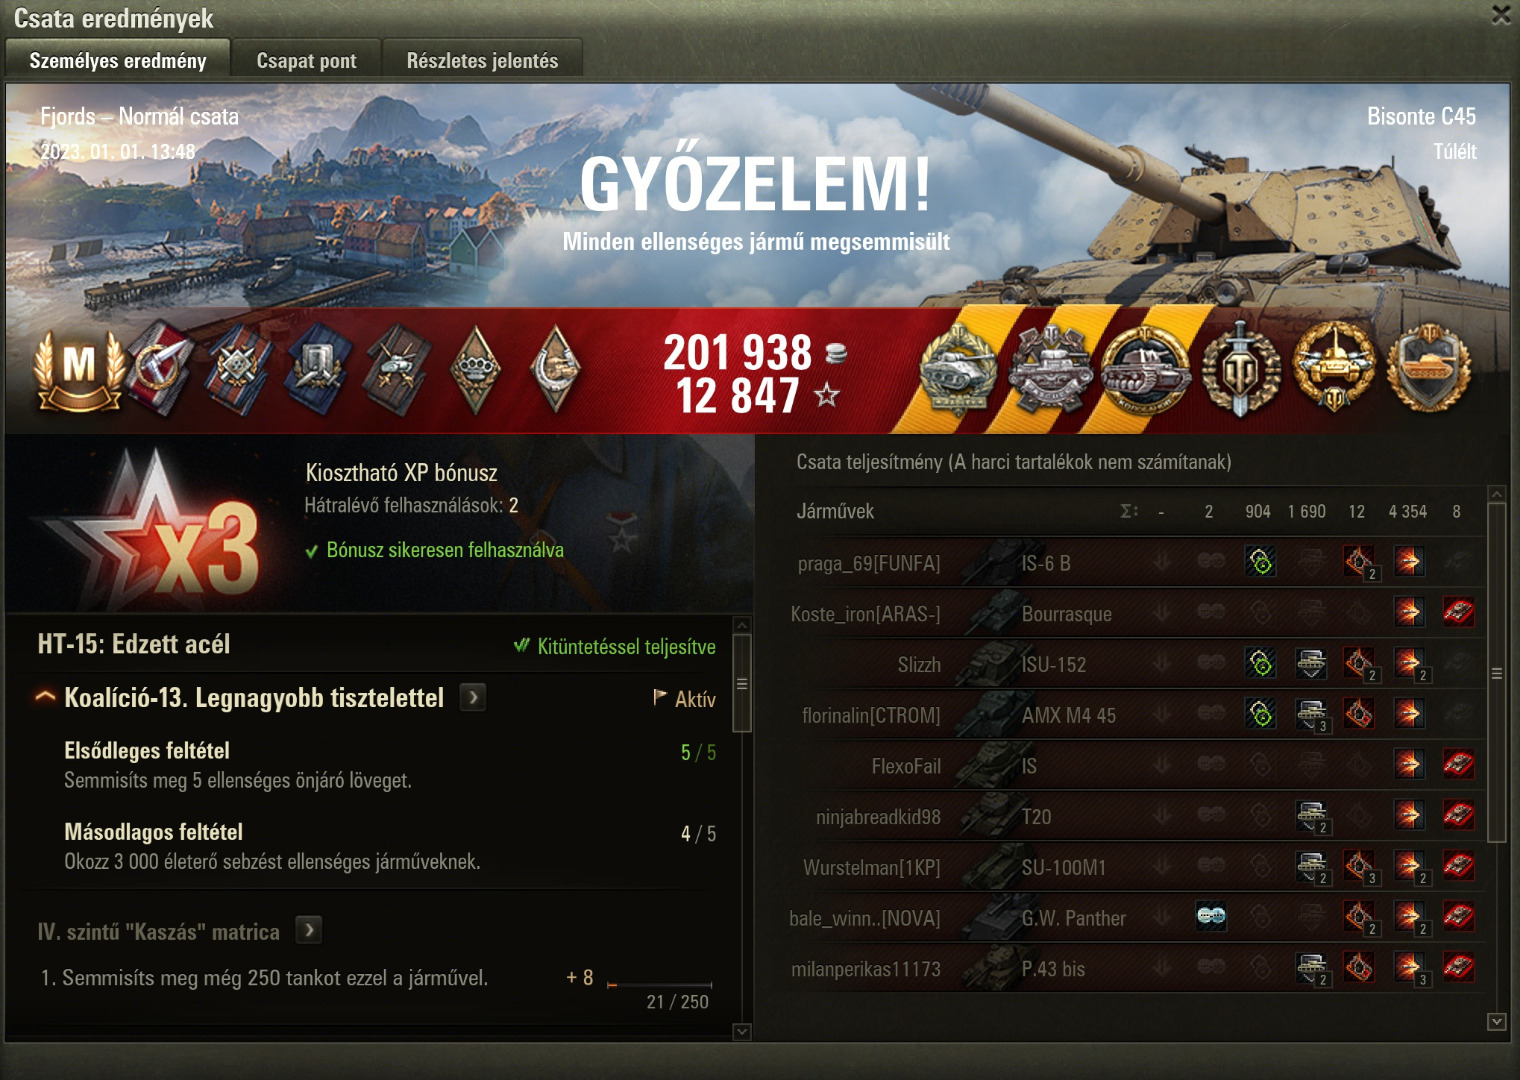The width and height of the screenshot is (1520, 1080).
Task: Click the Kaszás matrica progress bar
Action: point(660,985)
